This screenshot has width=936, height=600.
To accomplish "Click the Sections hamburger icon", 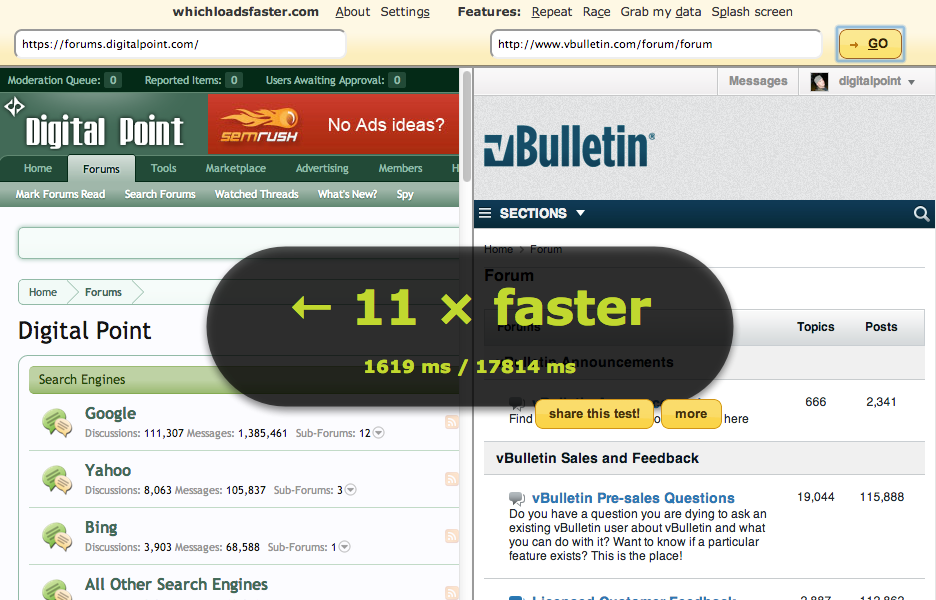I will (x=485, y=213).
